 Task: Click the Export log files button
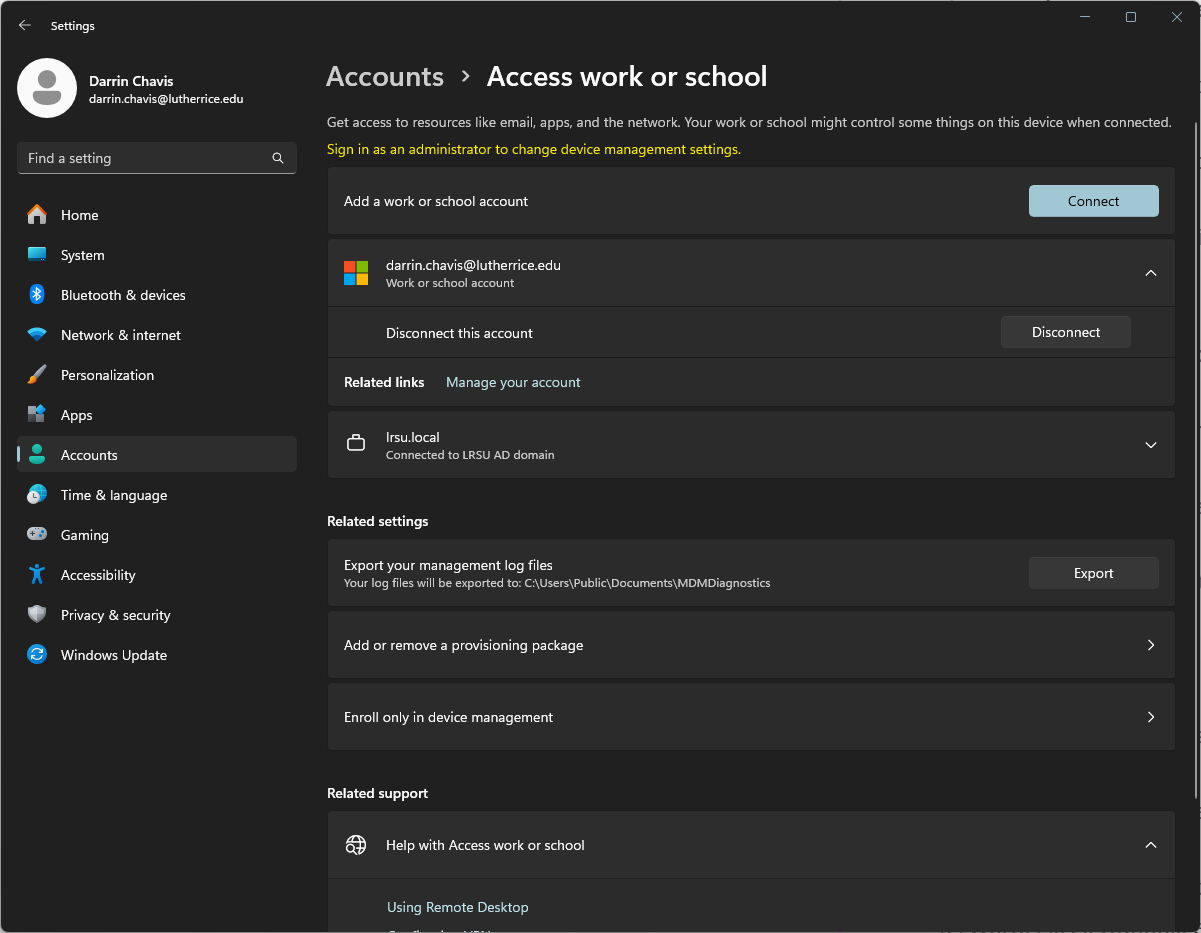click(x=1094, y=573)
